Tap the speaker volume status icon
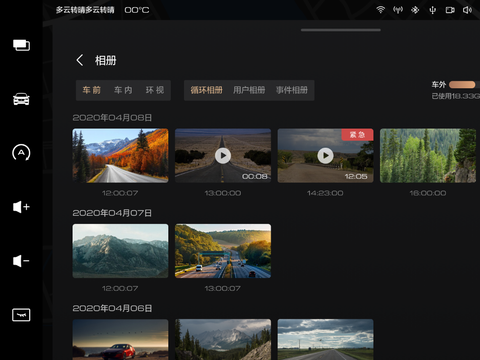480x360 pixels. pos(467,10)
